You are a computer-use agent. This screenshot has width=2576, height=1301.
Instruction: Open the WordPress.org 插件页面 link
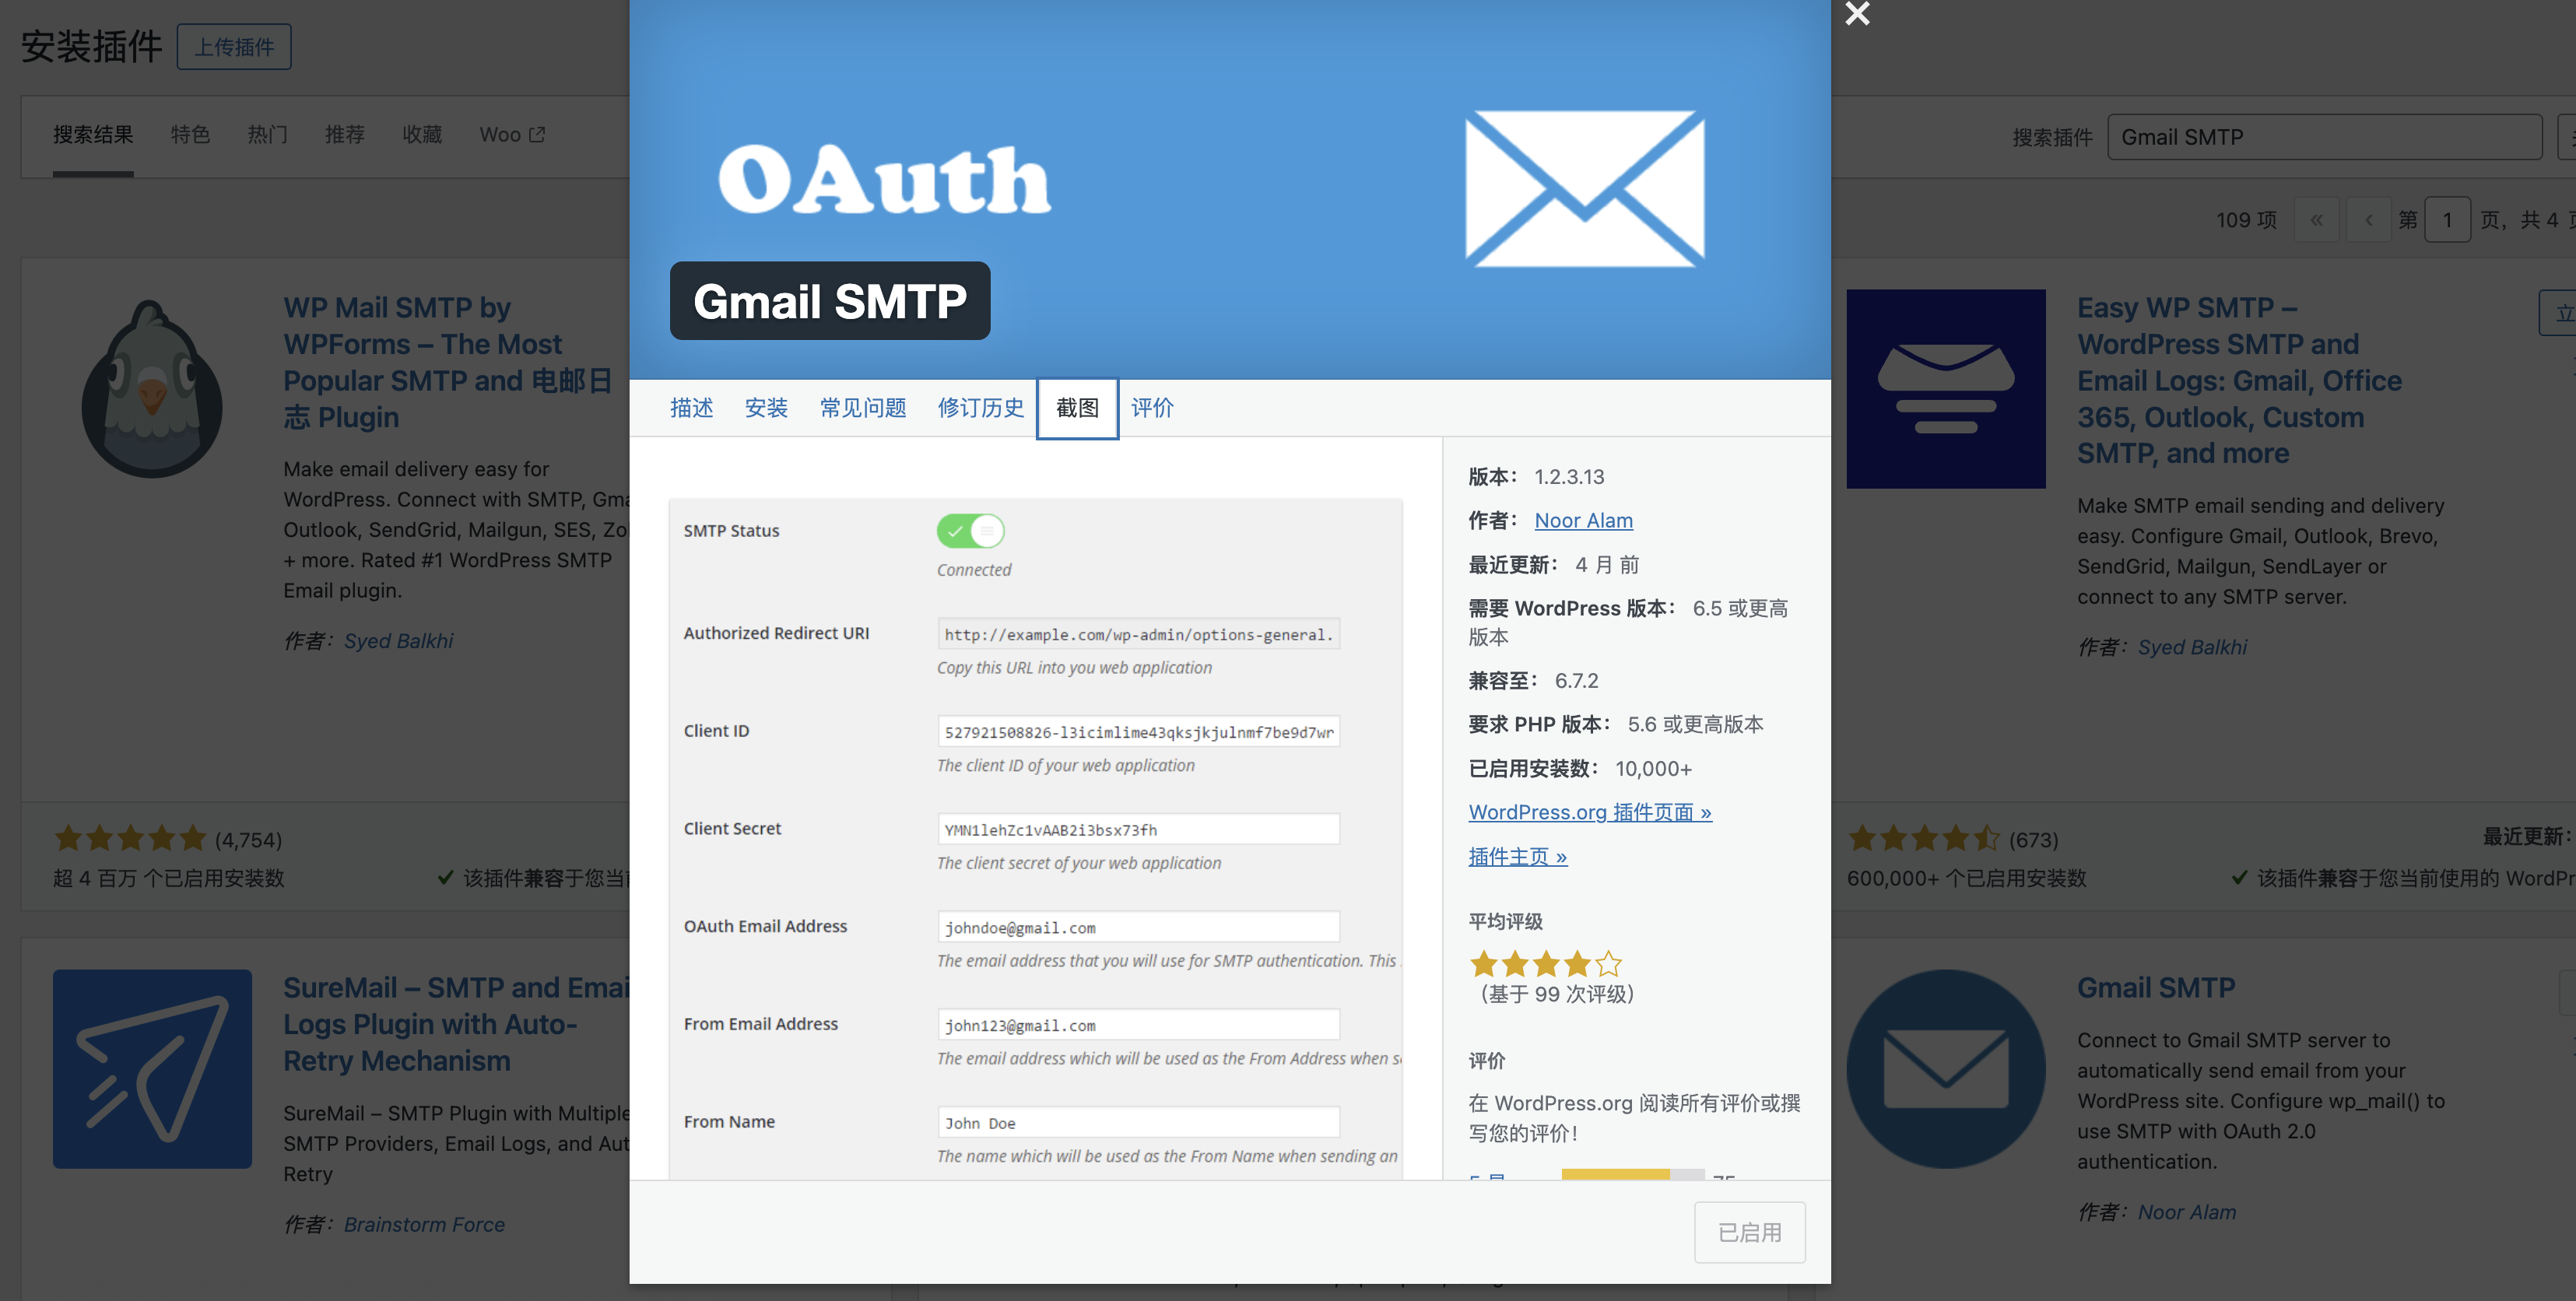1589,812
